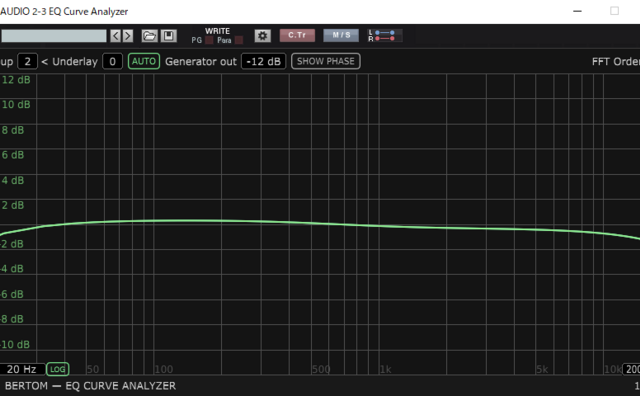This screenshot has height=396, width=640.
Task: Click the value box showing 2
Action: coord(27,61)
